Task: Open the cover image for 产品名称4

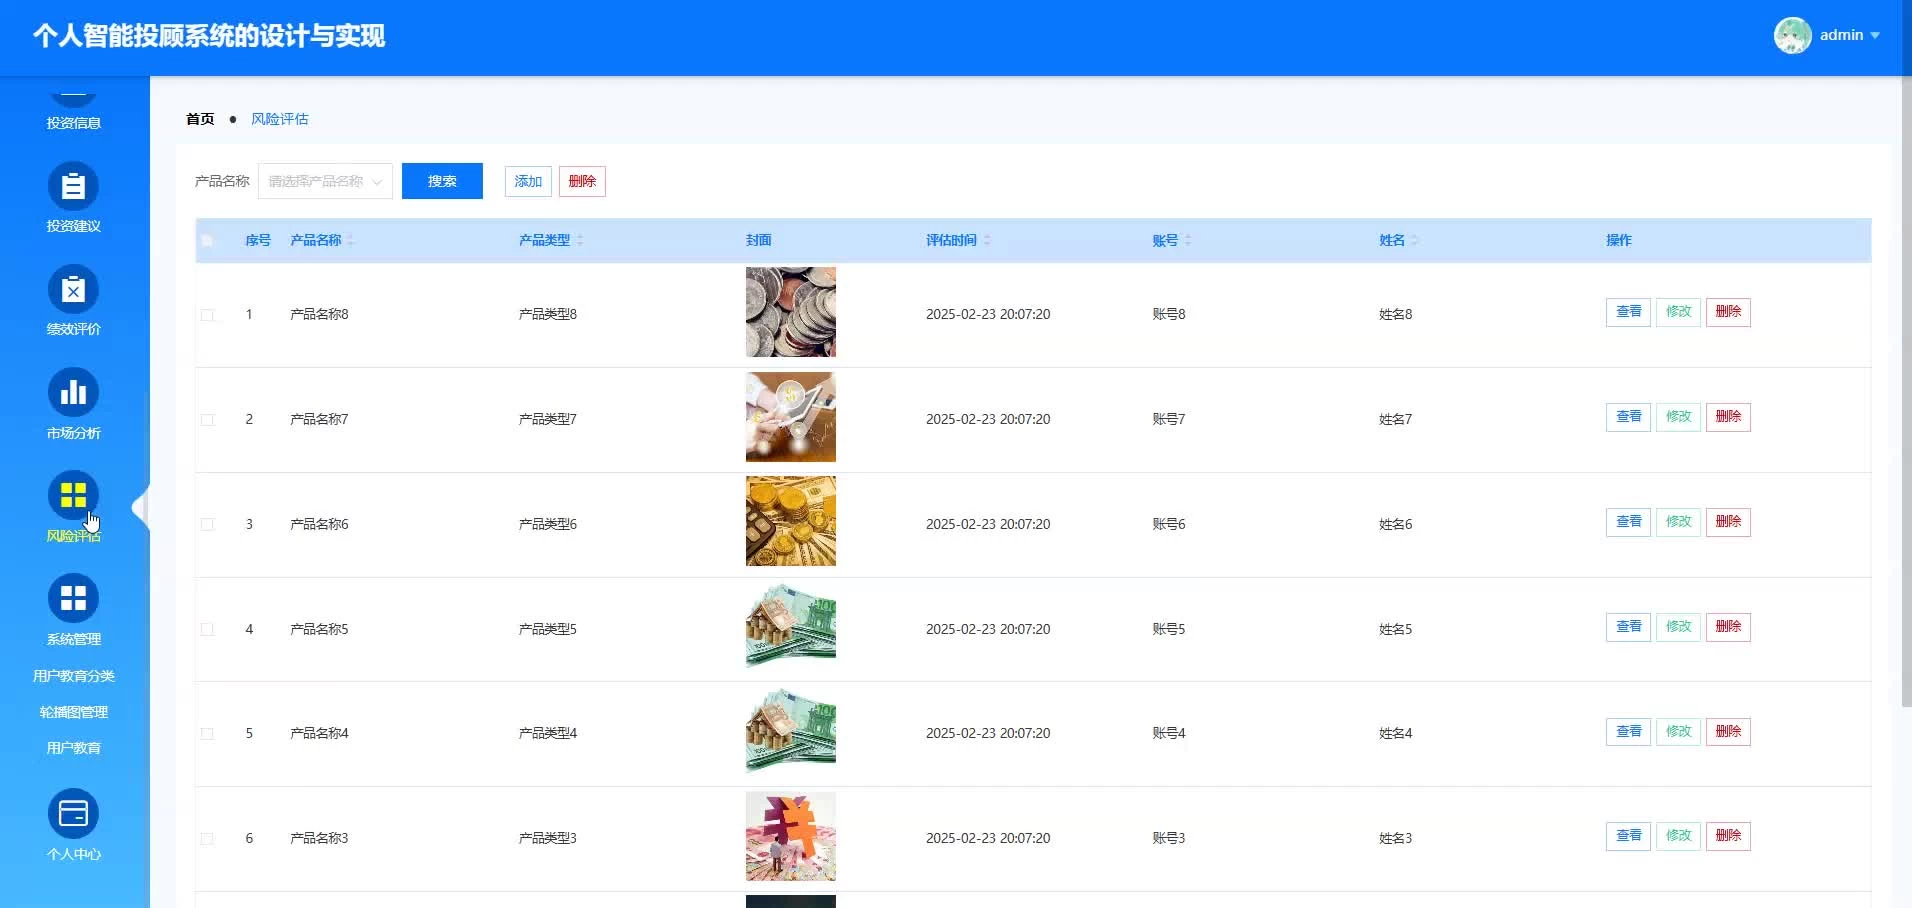Action: tap(790, 732)
